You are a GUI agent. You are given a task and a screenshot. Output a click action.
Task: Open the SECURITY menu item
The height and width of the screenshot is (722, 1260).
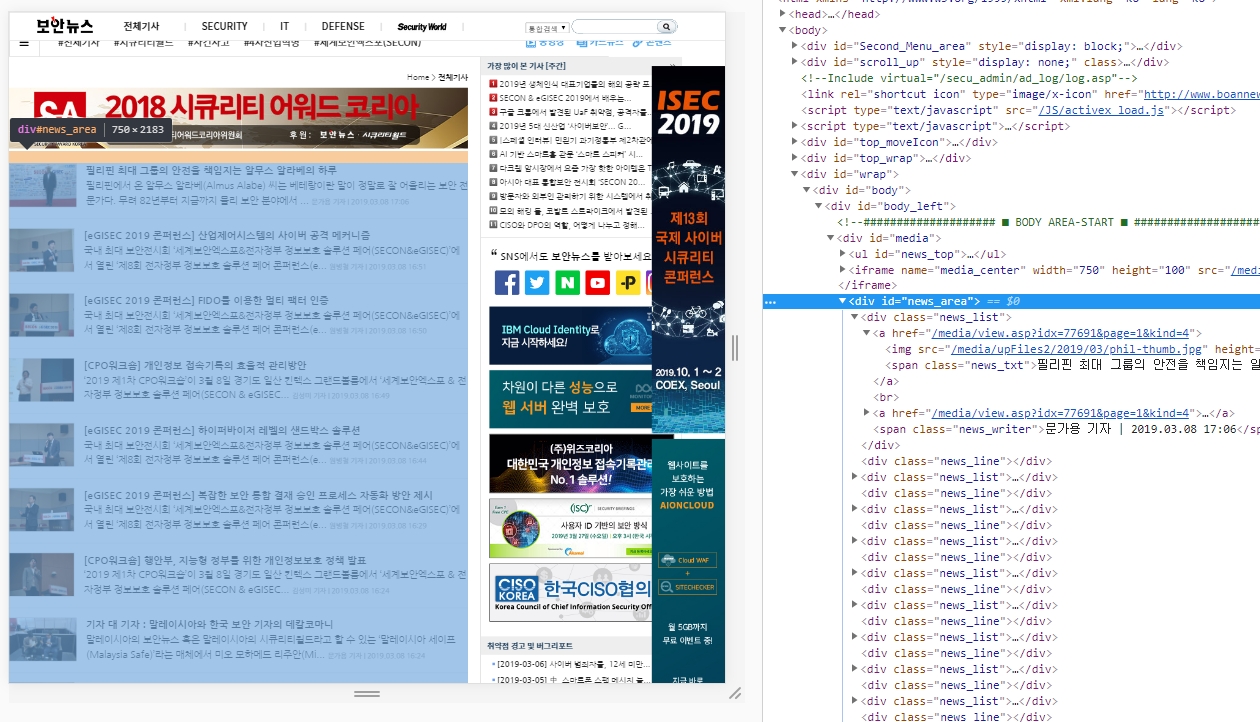point(224,27)
